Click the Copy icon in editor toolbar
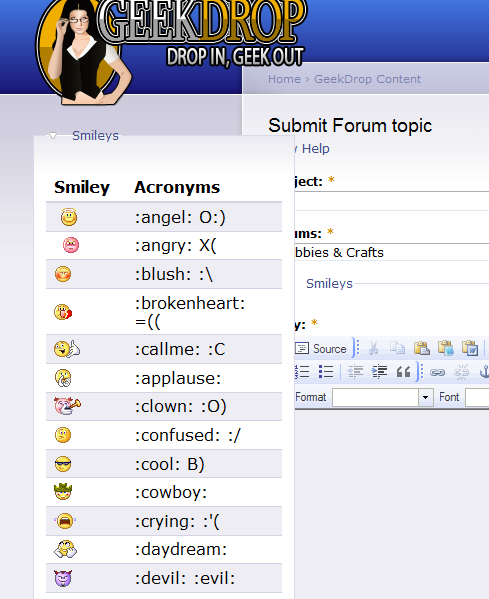Viewport: 489px width, 599px height. pyautogui.click(x=397, y=348)
